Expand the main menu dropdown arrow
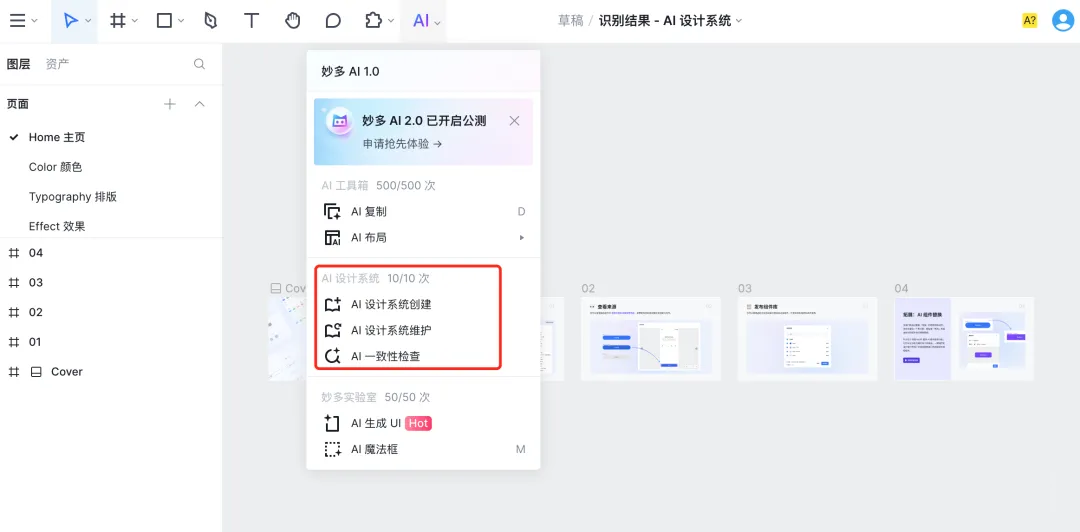 pyautogui.click(x=34, y=21)
